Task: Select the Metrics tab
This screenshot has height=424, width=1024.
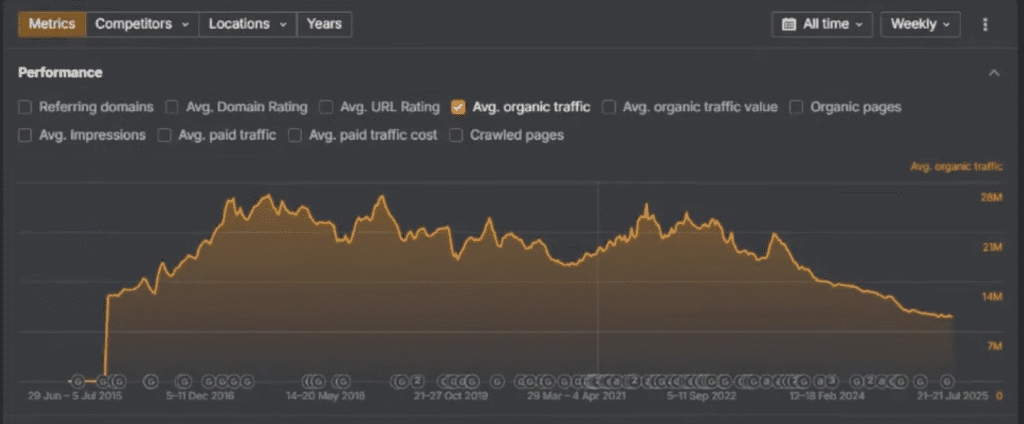Action: (x=52, y=24)
